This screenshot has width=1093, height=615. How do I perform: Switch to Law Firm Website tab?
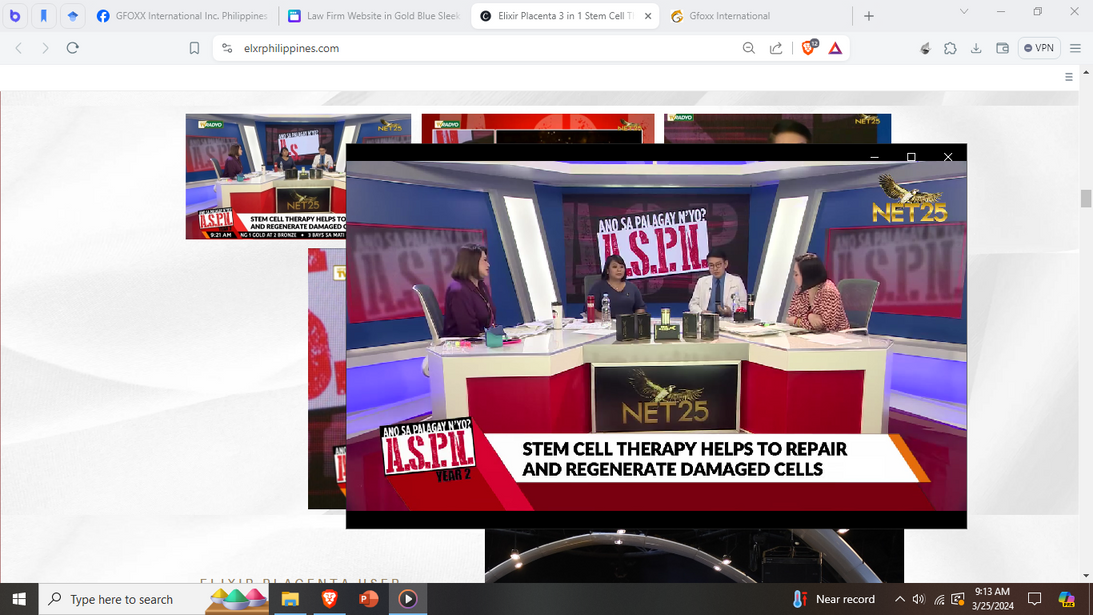tap(372, 16)
